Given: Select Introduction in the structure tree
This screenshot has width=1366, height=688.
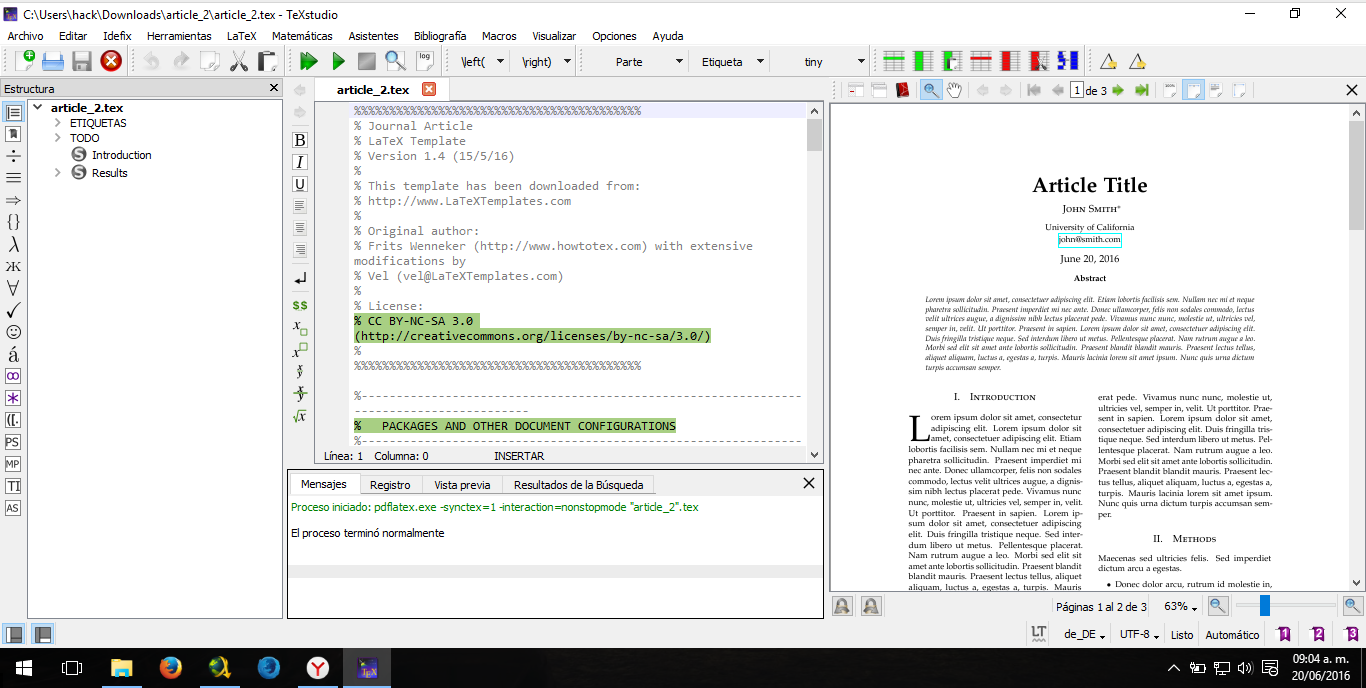Looking at the screenshot, I should [x=121, y=155].
